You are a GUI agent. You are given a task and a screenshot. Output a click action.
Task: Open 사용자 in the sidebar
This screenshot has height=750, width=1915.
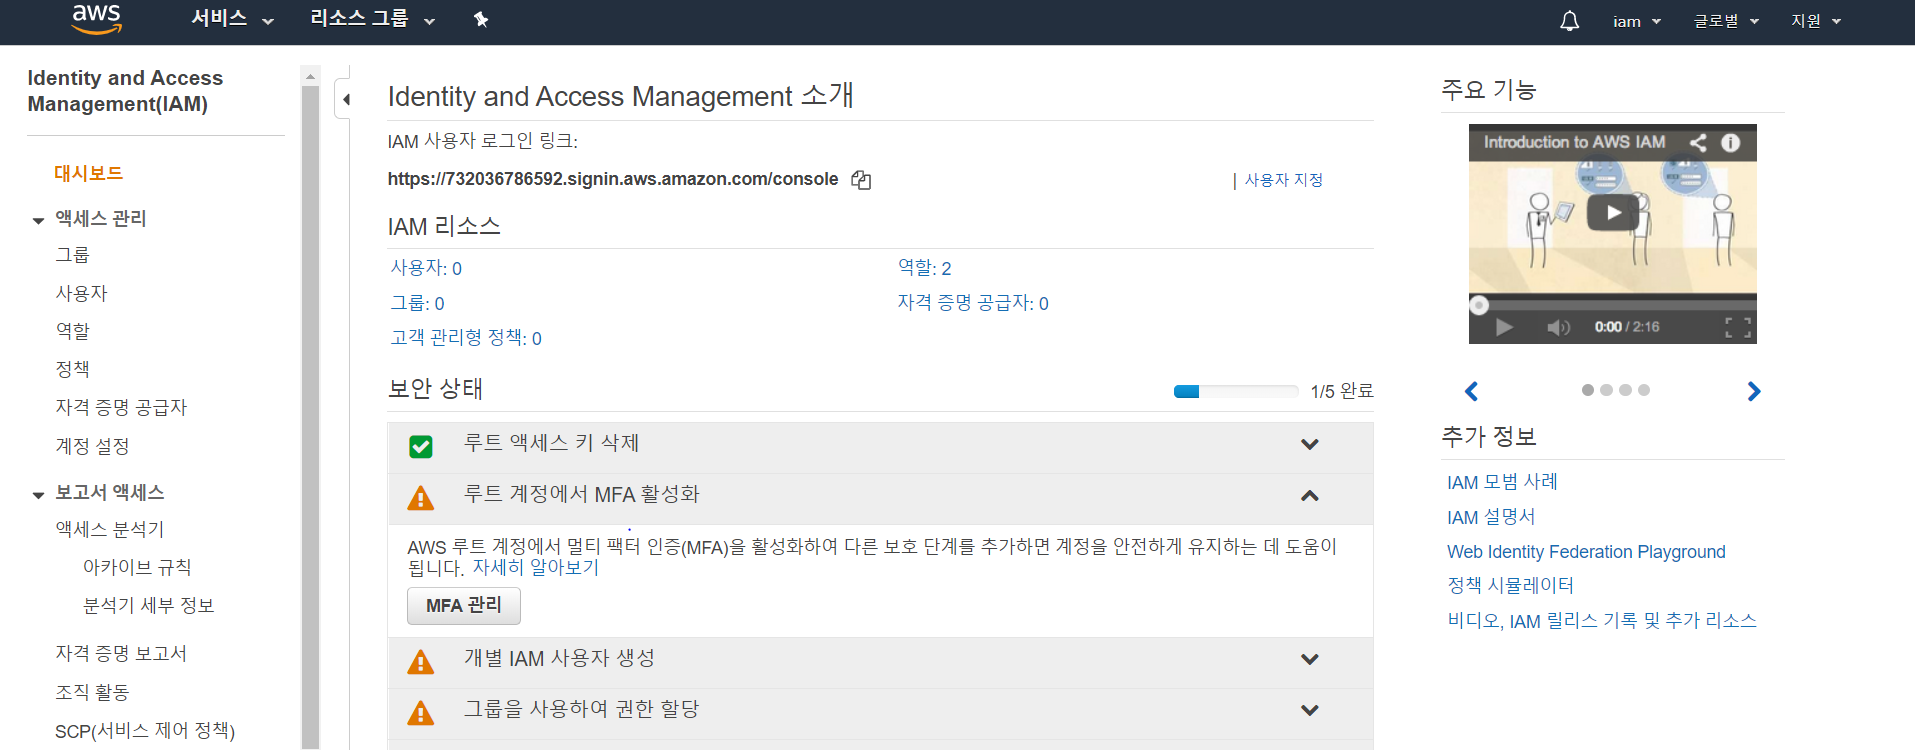81,293
